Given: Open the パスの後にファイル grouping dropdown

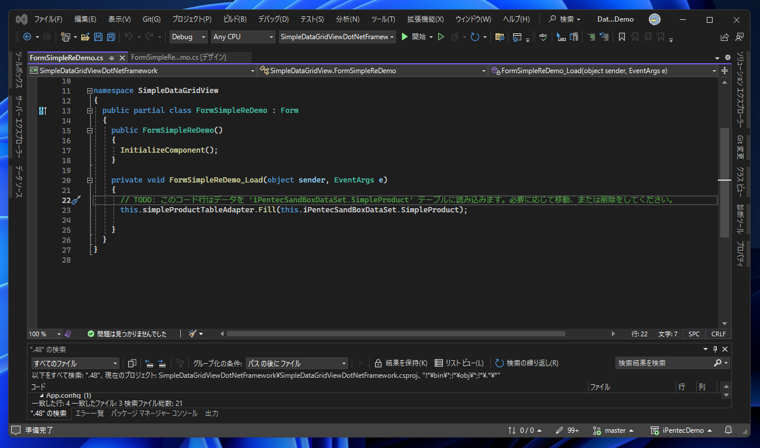Looking at the screenshot, I should 297,363.
